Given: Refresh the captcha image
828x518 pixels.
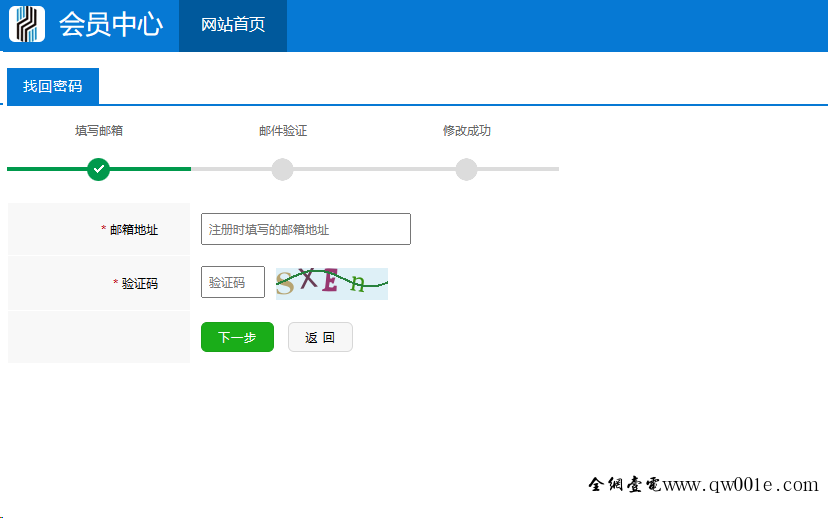Looking at the screenshot, I should pos(331,283).
